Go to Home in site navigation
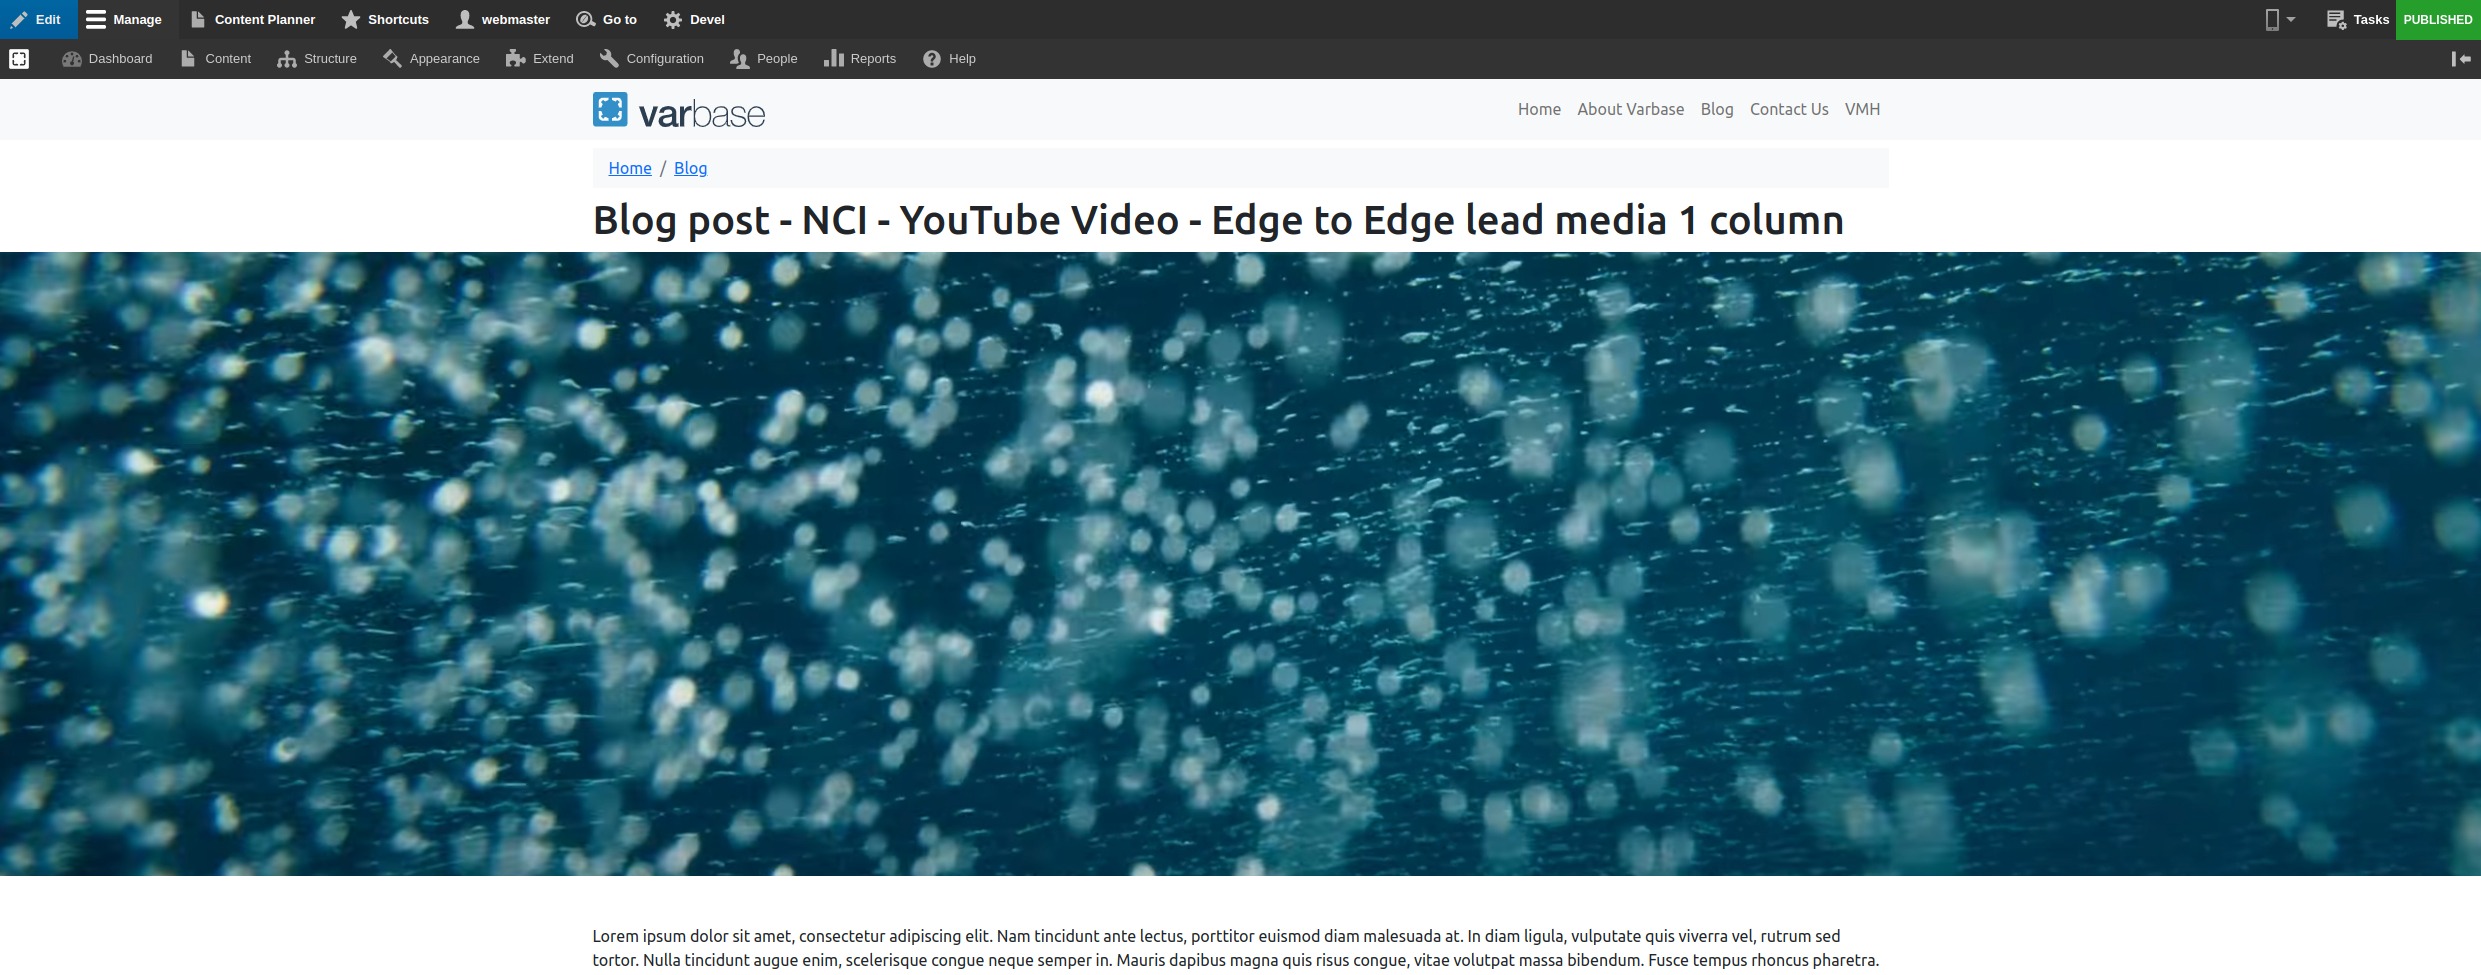This screenshot has width=2481, height=975. (1539, 109)
